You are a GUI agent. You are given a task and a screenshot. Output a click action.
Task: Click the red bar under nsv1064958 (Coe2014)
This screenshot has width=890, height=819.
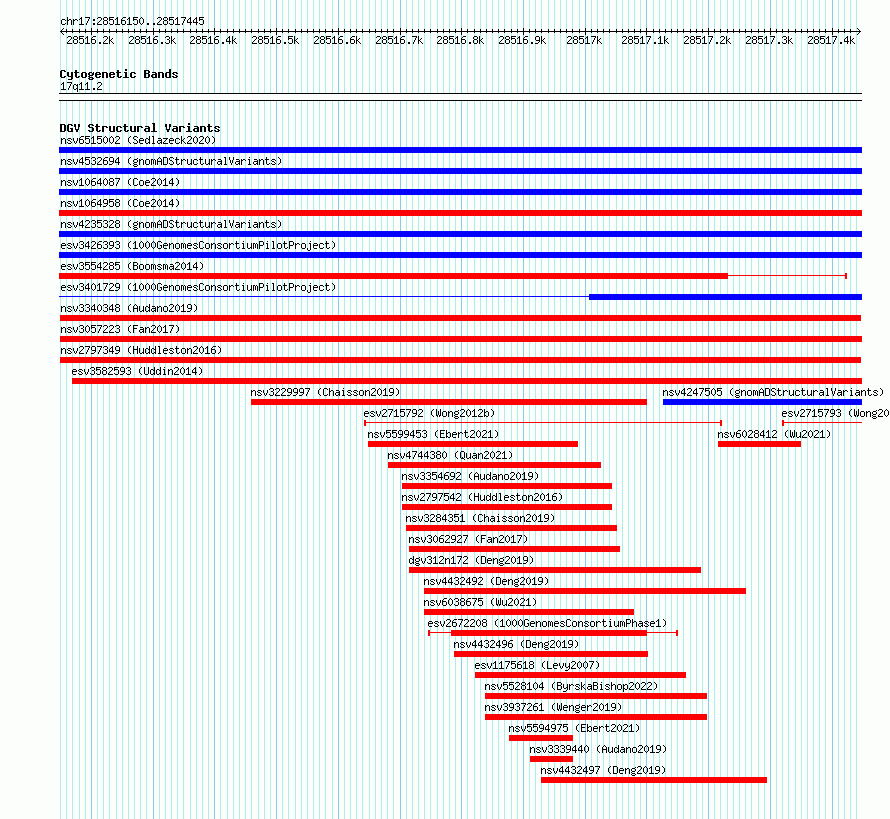pyautogui.click(x=460, y=213)
